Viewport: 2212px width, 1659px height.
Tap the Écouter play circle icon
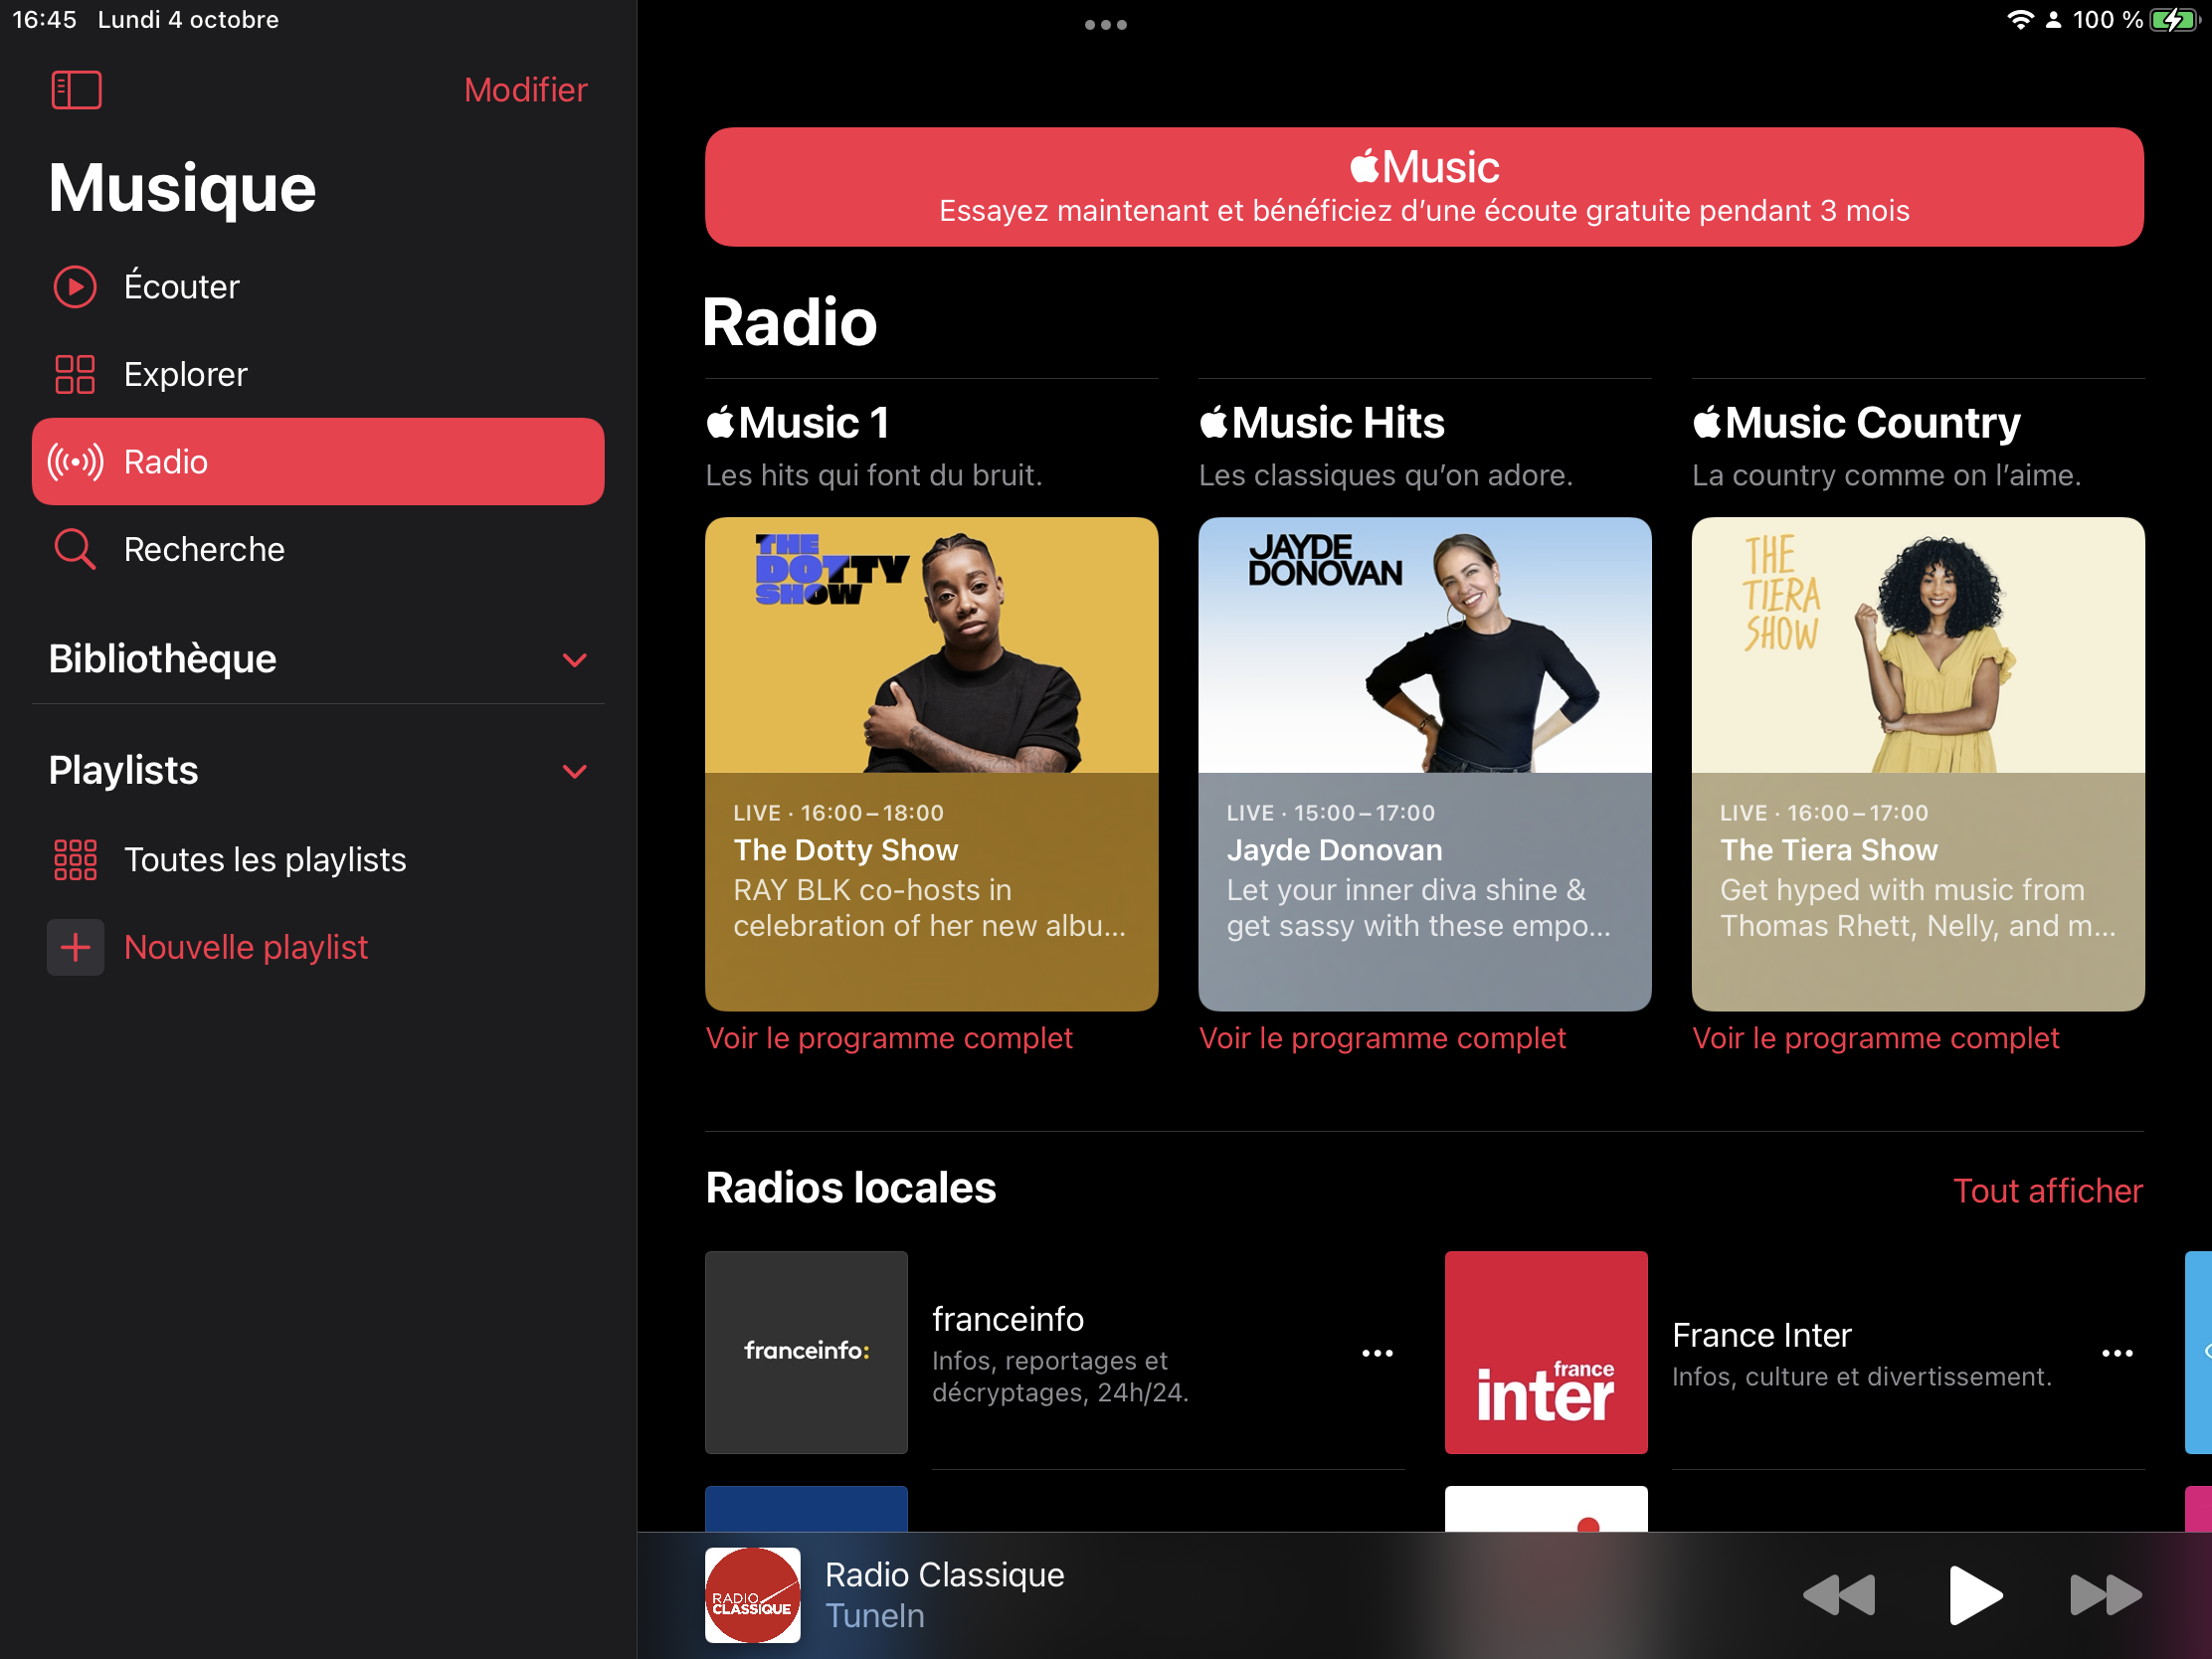click(x=75, y=287)
